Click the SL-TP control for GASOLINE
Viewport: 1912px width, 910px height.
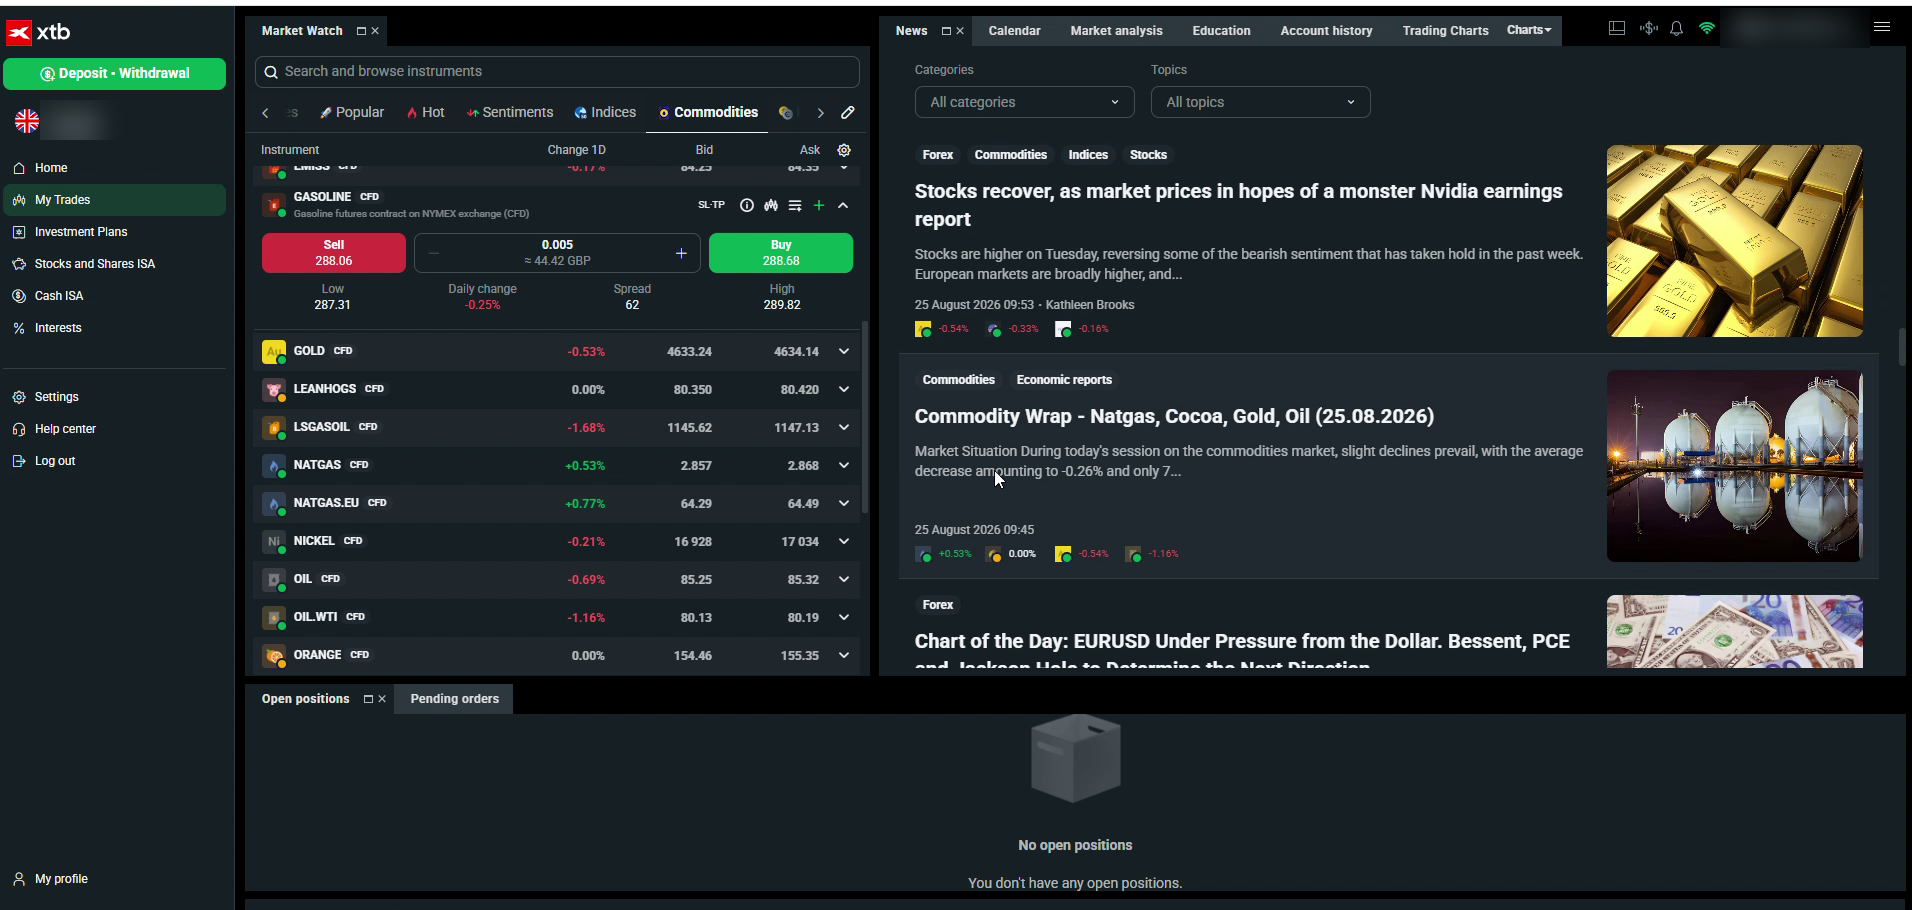[711, 205]
